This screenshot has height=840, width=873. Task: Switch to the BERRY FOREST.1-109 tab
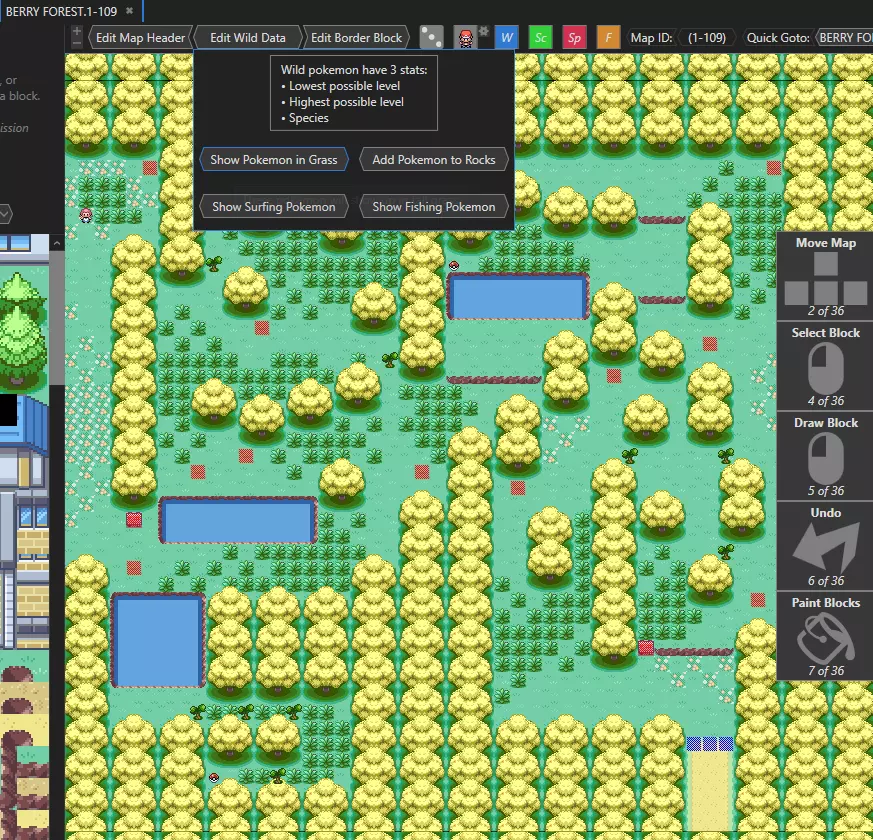click(61, 11)
